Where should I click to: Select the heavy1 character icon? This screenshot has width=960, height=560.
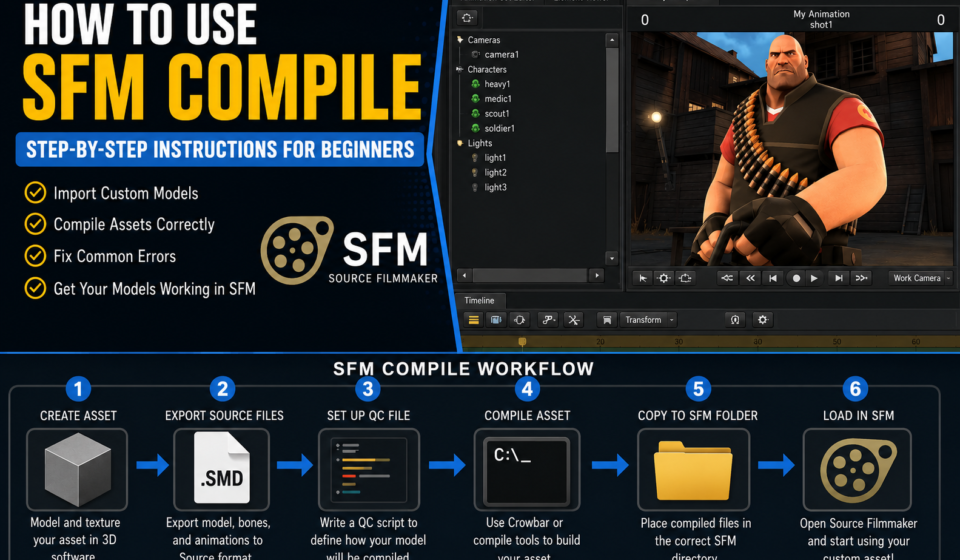(x=475, y=84)
